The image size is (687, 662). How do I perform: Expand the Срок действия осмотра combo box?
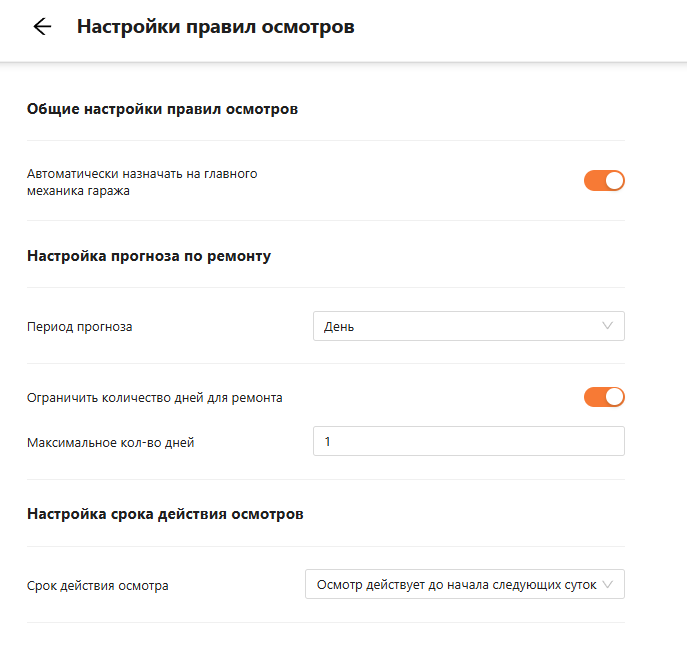point(464,584)
